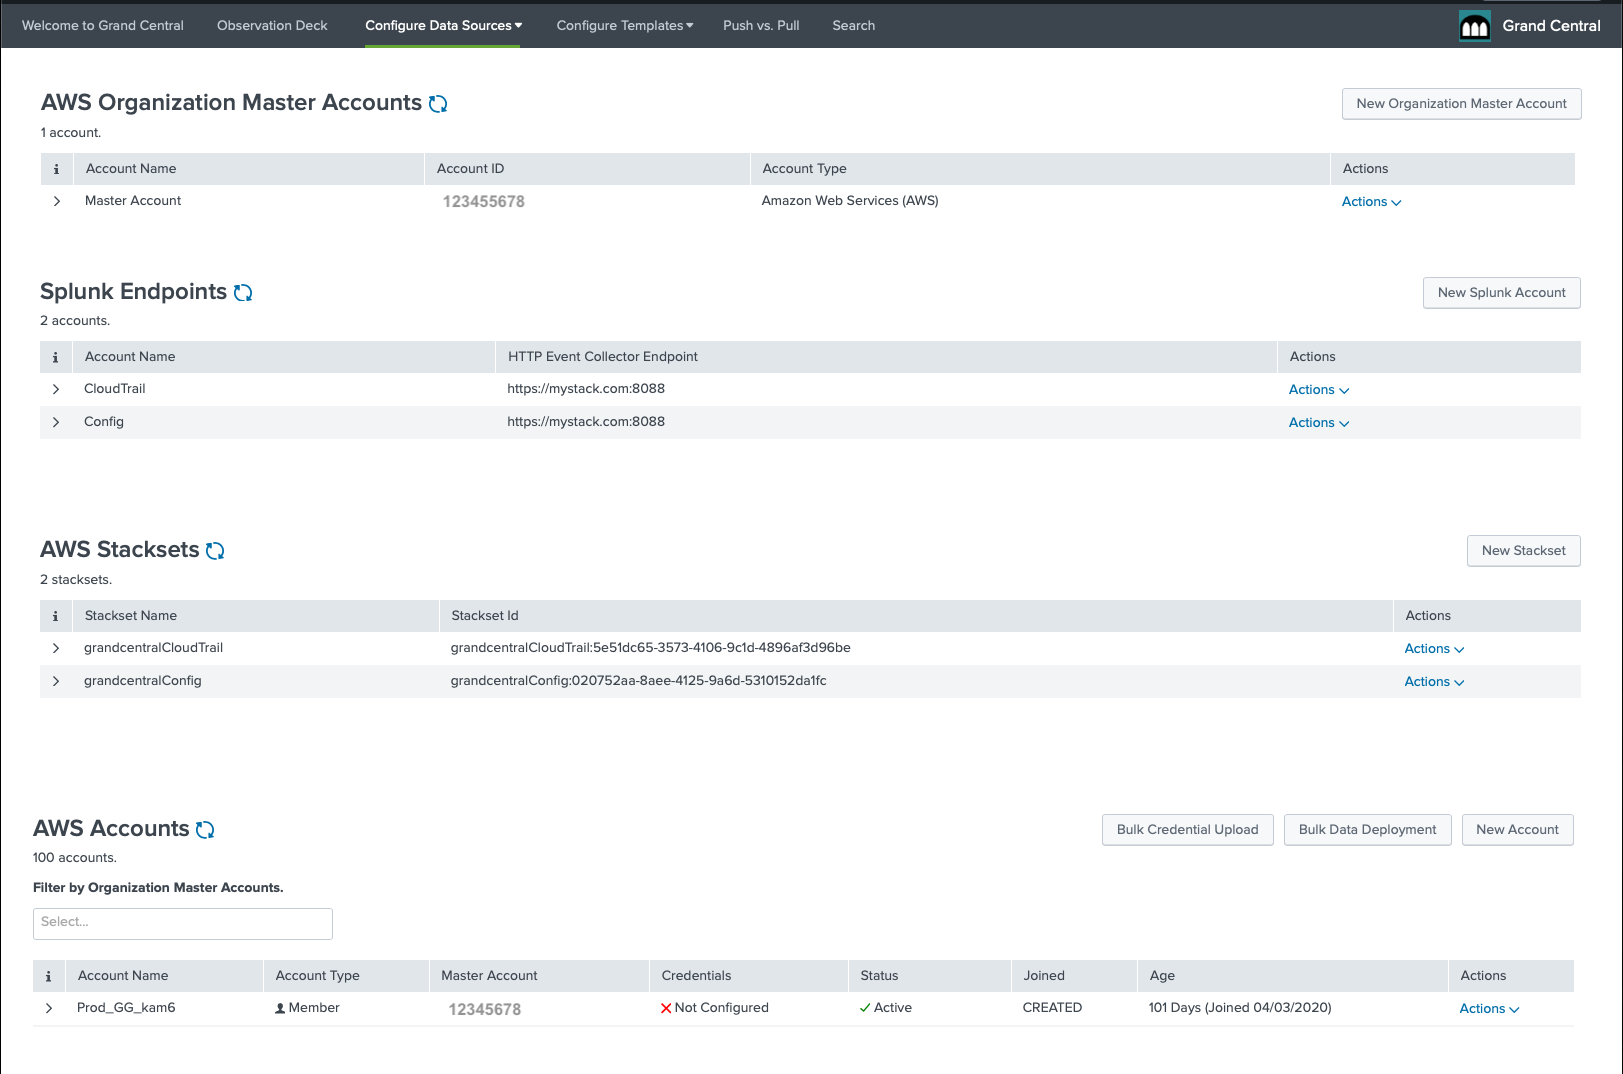Click info column icon in Stacksets table
Viewport: 1623px width, 1074px height.
[x=55, y=616]
